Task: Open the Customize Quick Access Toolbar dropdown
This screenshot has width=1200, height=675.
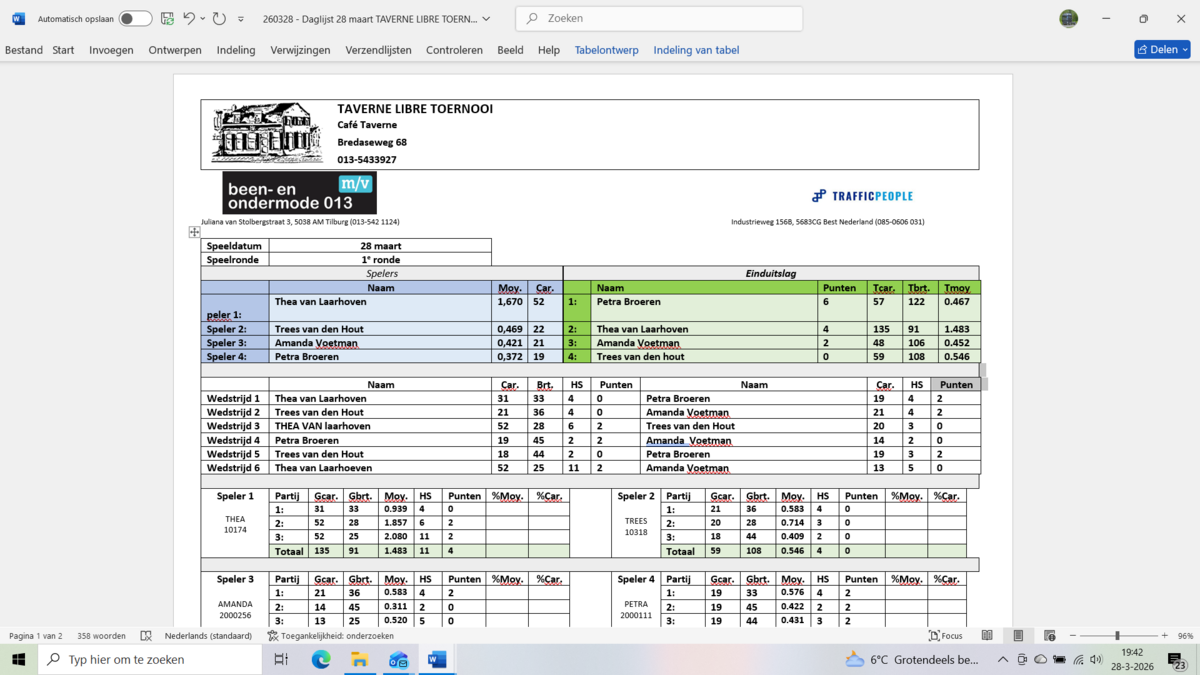Action: click(x=241, y=19)
